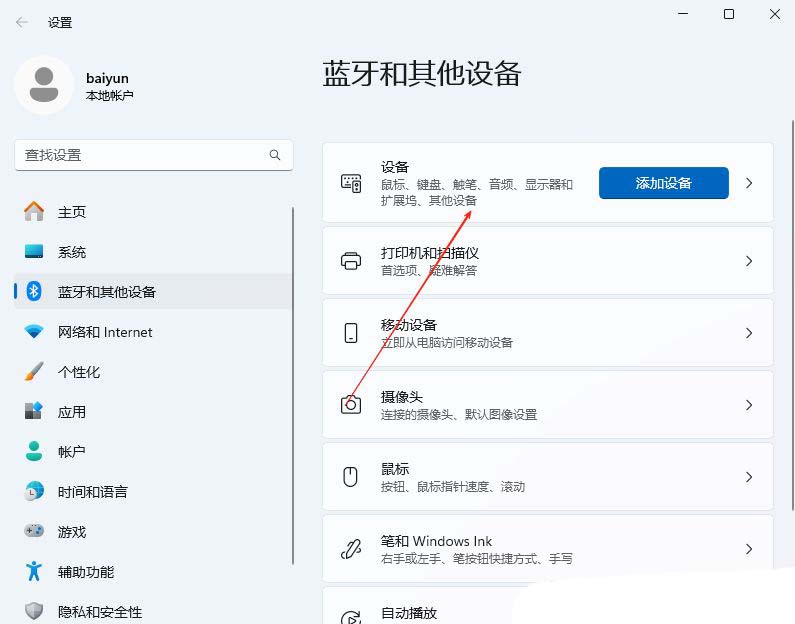The width and height of the screenshot is (795, 624).
Task: Click the System monitor icon in sidebar
Action: pyautogui.click(x=34, y=251)
